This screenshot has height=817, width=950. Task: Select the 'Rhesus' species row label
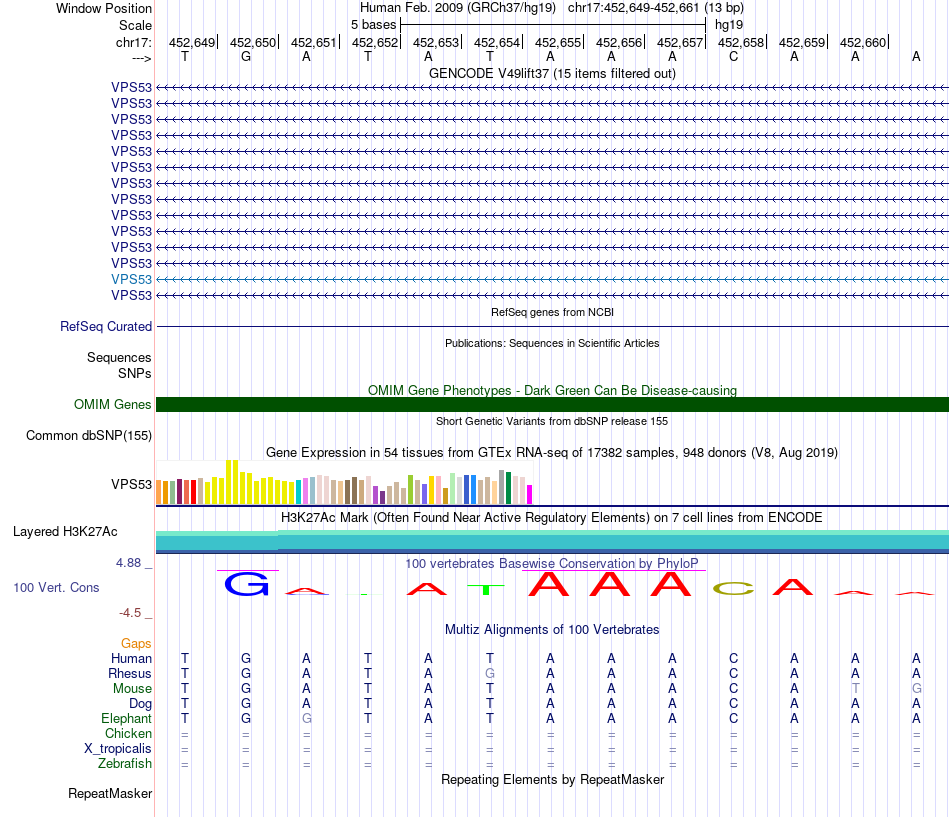130,673
